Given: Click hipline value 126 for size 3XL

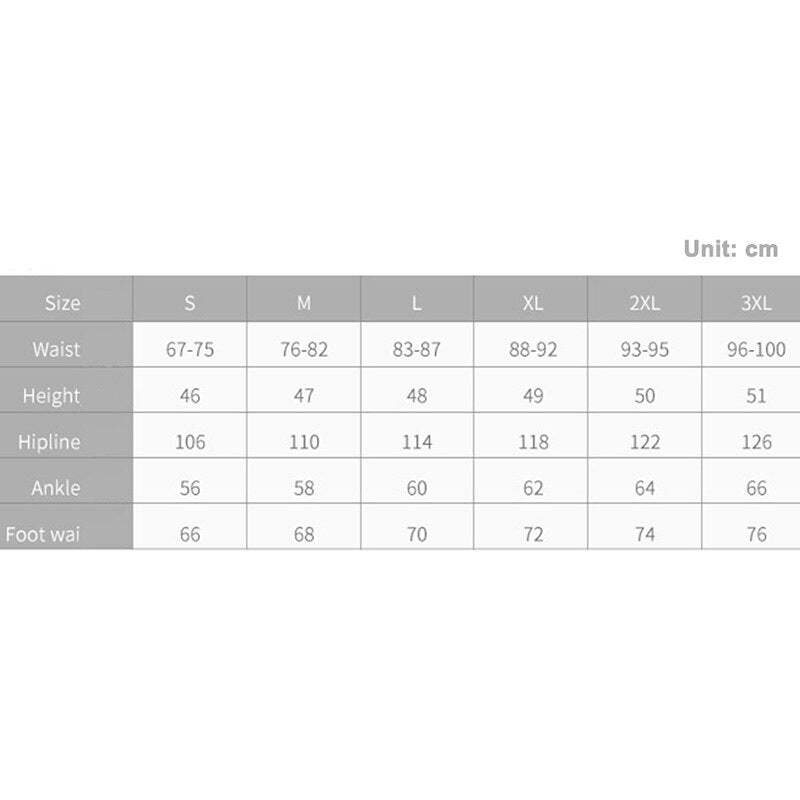Looking at the screenshot, I should (756, 442).
